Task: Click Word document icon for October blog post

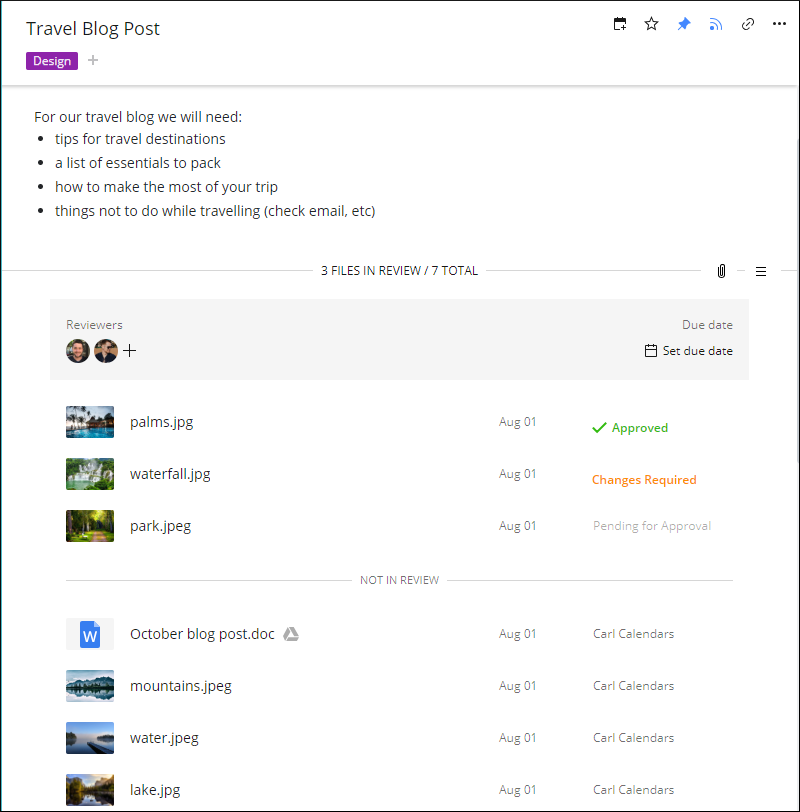Action: [x=90, y=634]
